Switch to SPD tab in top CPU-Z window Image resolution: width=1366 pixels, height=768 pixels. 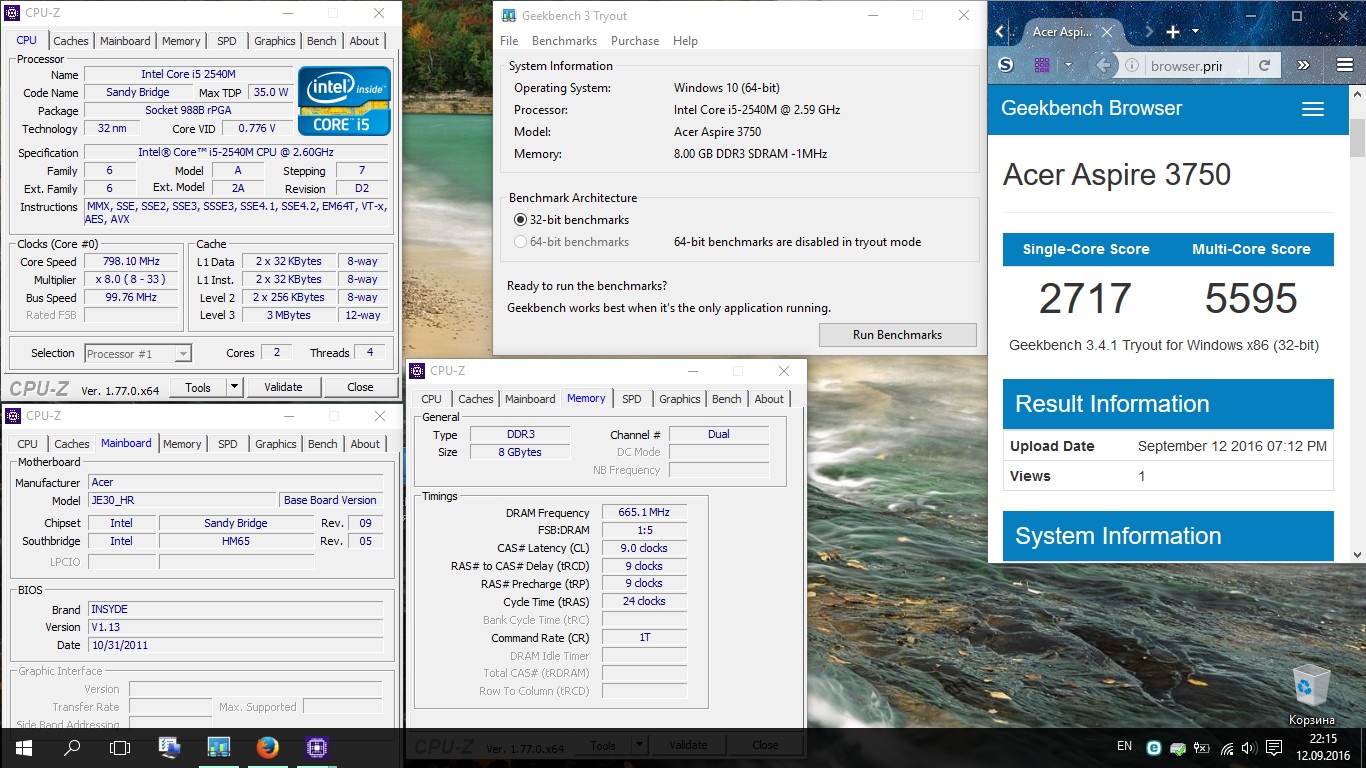click(x=227, y=41)
